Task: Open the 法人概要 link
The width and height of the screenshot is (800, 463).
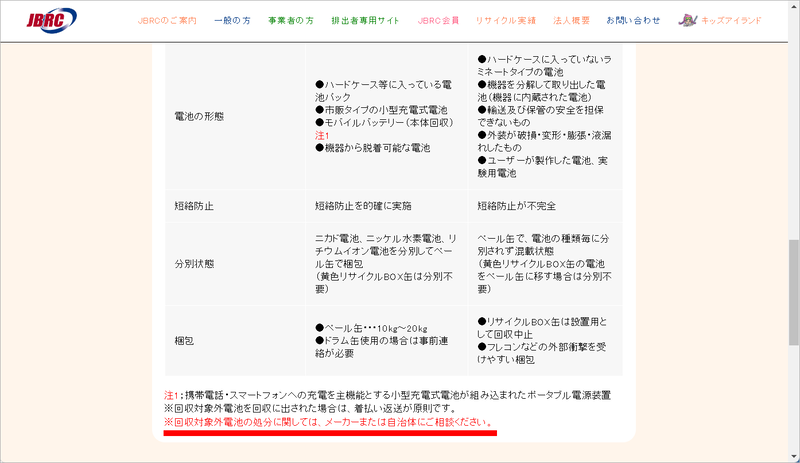Action: pos(571,21)
